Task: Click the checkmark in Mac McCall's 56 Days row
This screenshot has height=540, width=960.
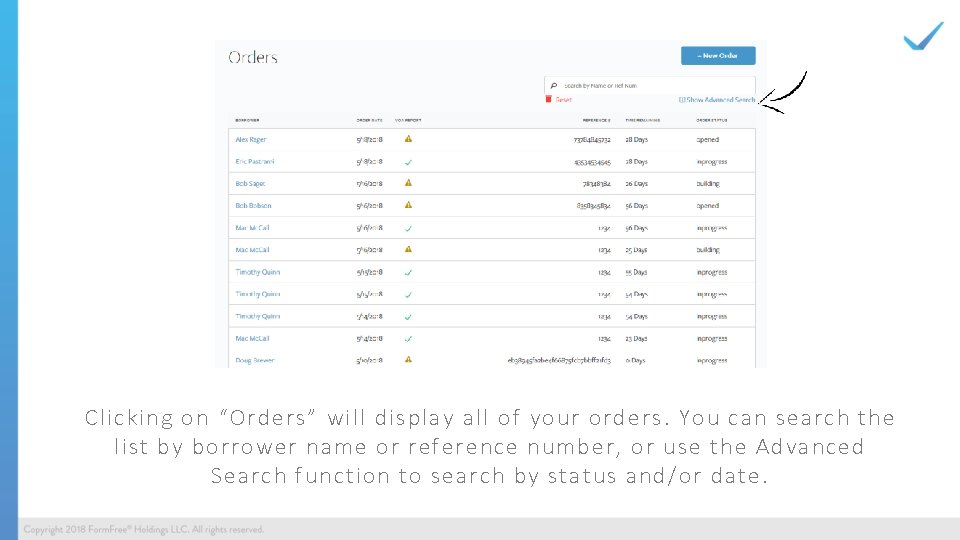Action: click(x=408, y=228)
